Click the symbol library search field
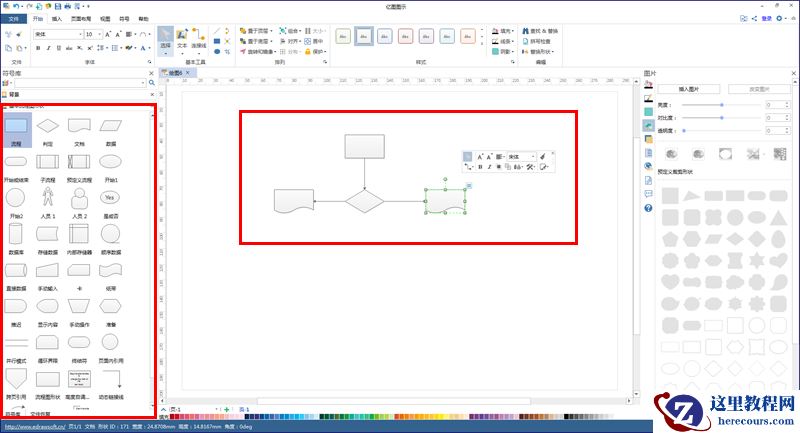The height and width of the screenshot is (433, 800). 80,83
